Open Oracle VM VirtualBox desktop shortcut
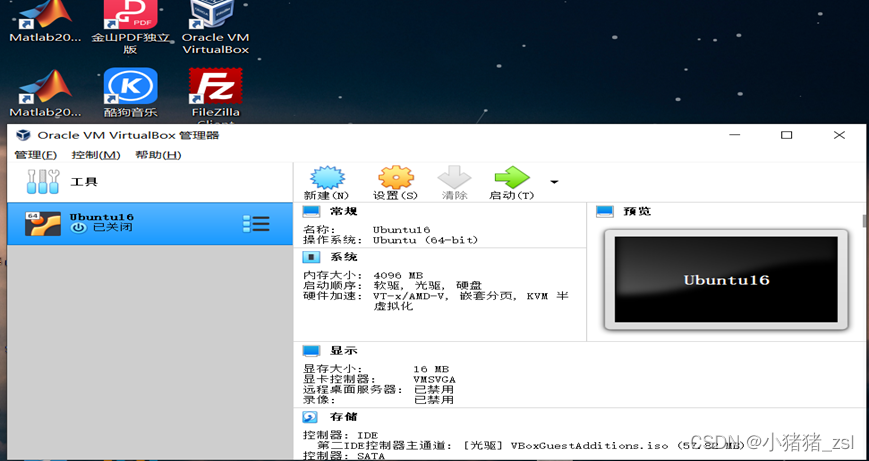Image resolution: width=869 pixels, height=461 pixels. [x=216, y=28]
